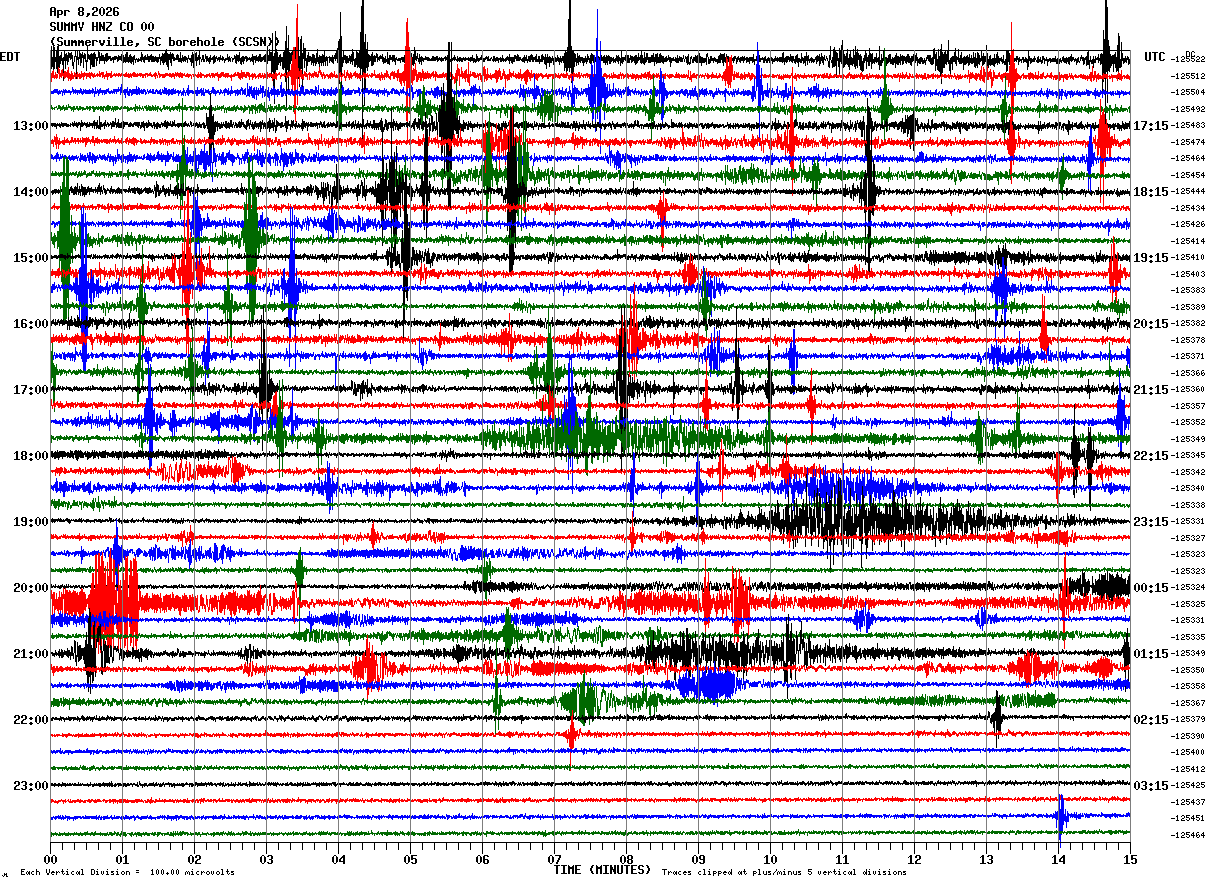
Task: Click the '20:00' EDT hour label
Action: point(31,588)
